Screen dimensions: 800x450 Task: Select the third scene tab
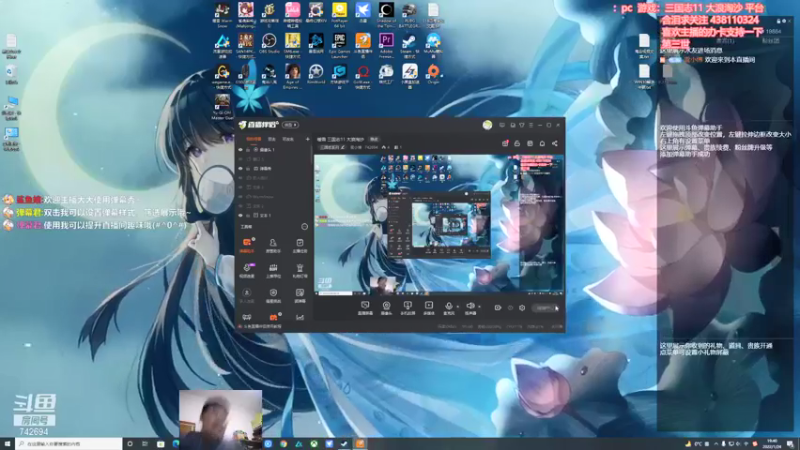[x=288, y=139]
